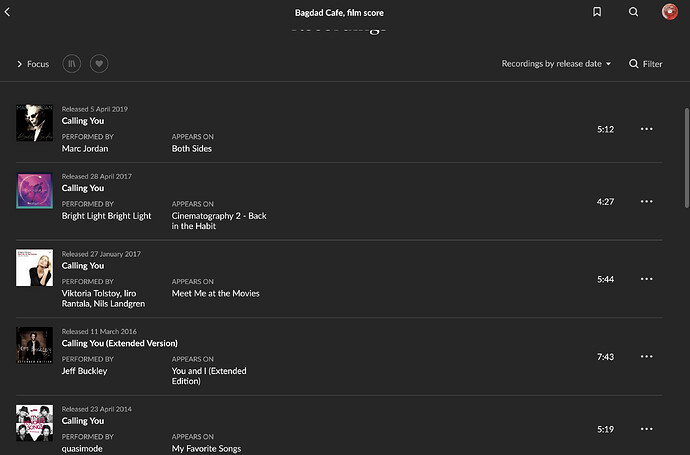
Task: Select the Both Sides album cover thumbnail
Action: (x=34, y=123)
